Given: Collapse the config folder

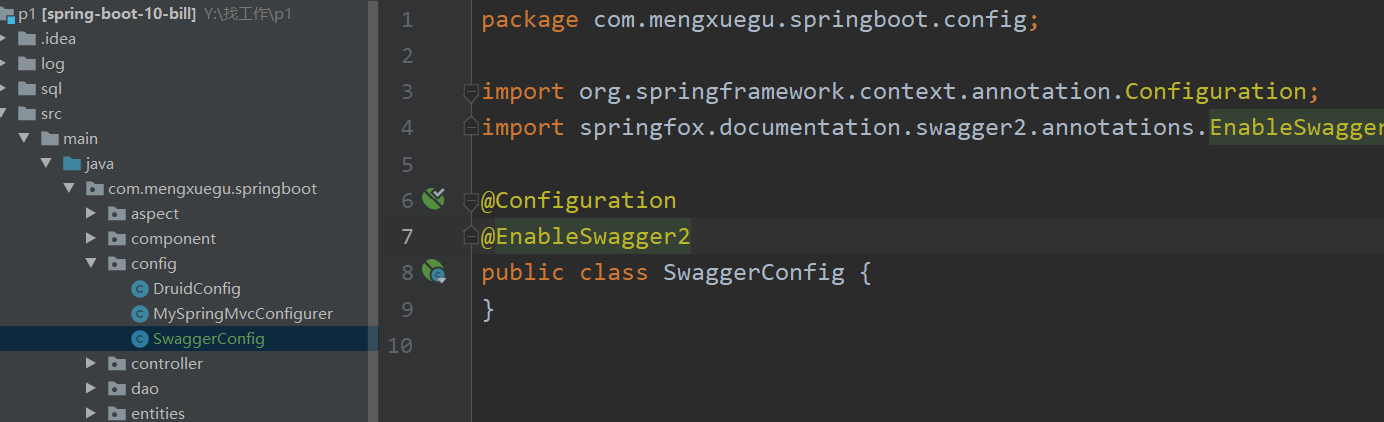Looking at the screenshot, I should pos(91,264).
